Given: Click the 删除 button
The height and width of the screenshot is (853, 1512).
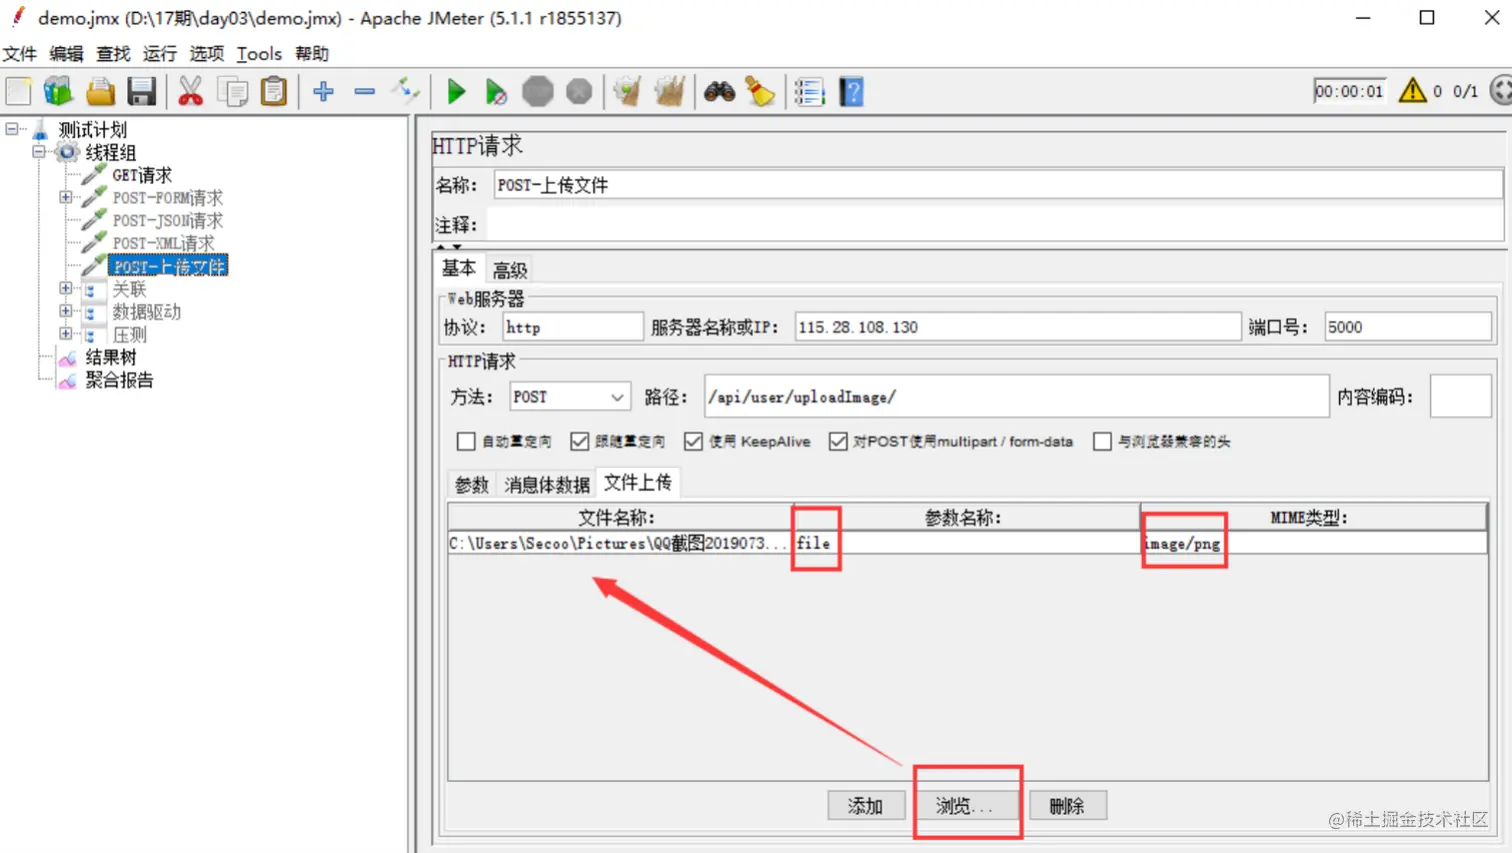Looking at the screenshot, I should coord(1067,806).
